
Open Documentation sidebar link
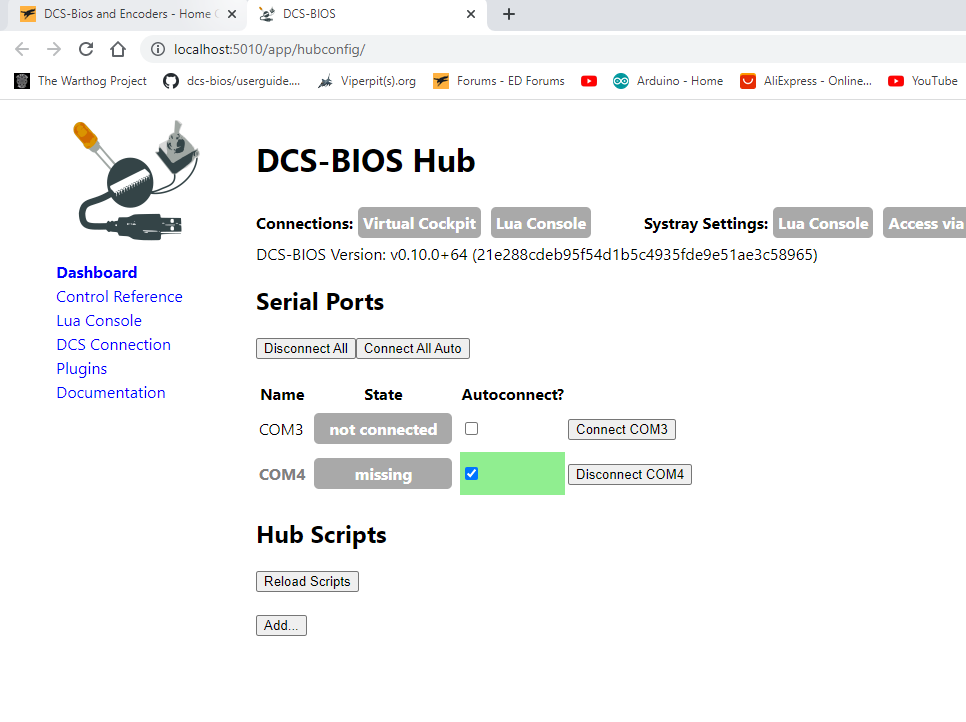(111, 393)
